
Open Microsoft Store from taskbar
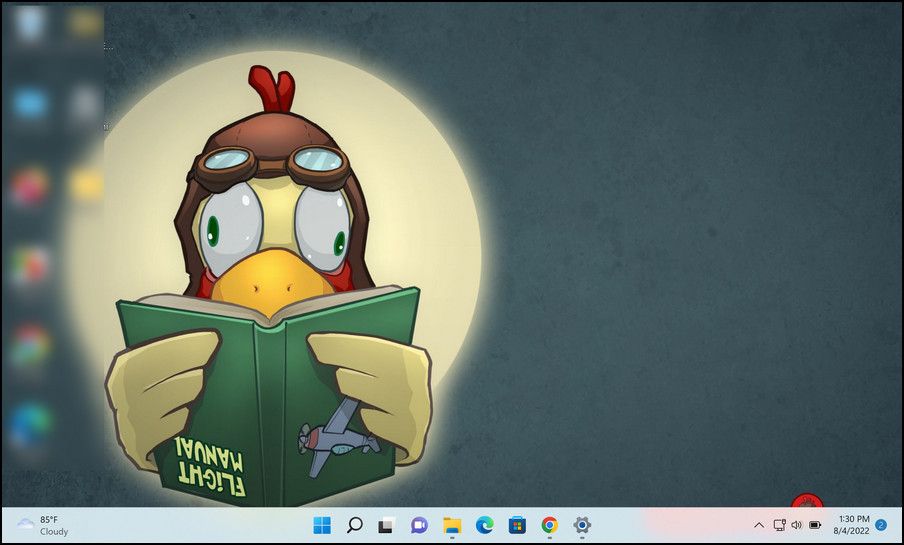(517, 525)
